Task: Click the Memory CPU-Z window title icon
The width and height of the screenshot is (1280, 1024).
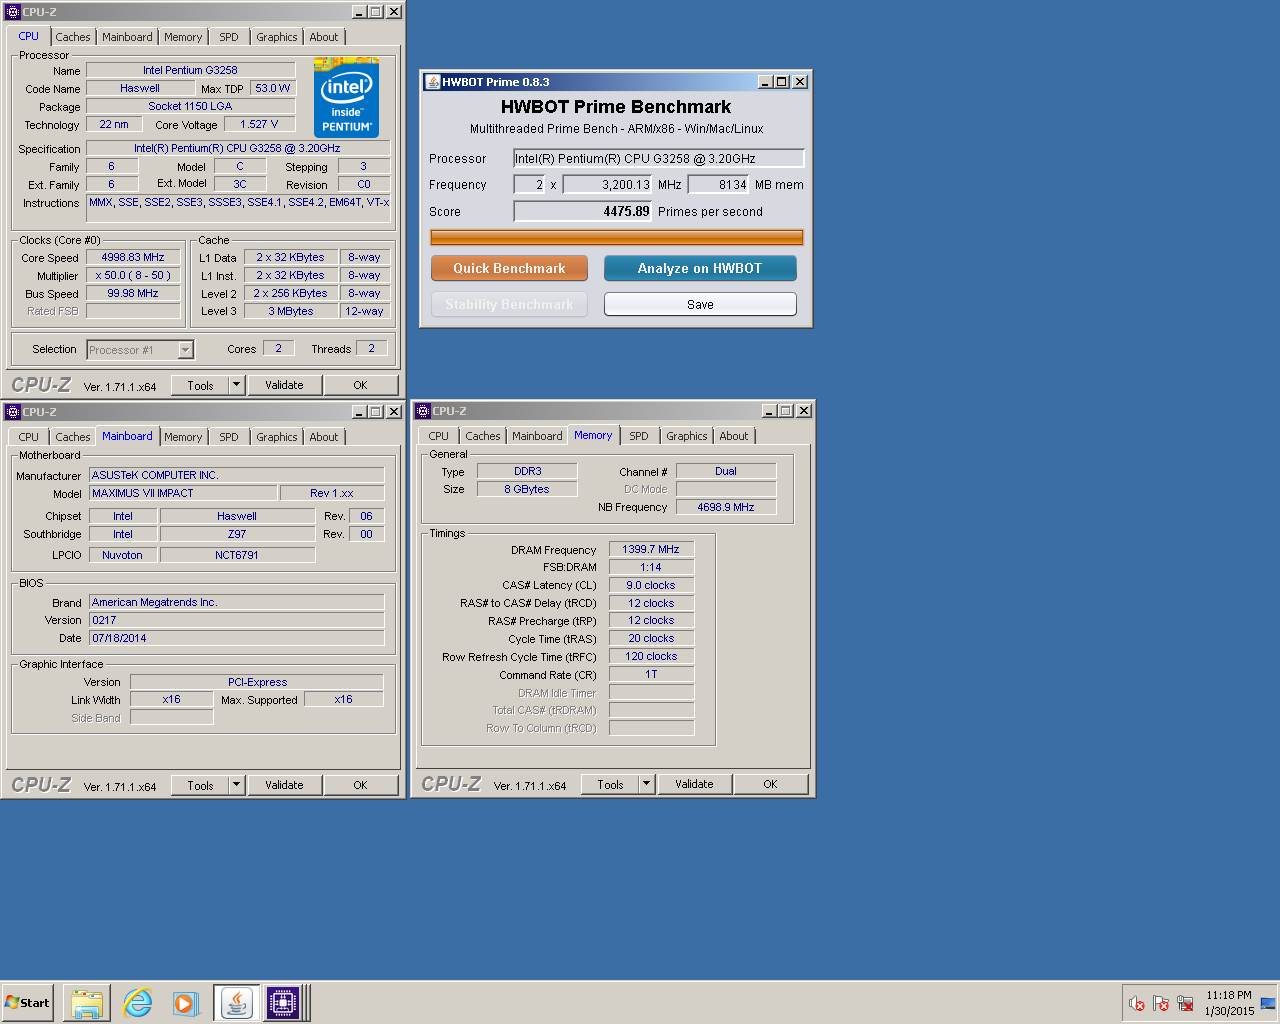Action: click(423, 411)
